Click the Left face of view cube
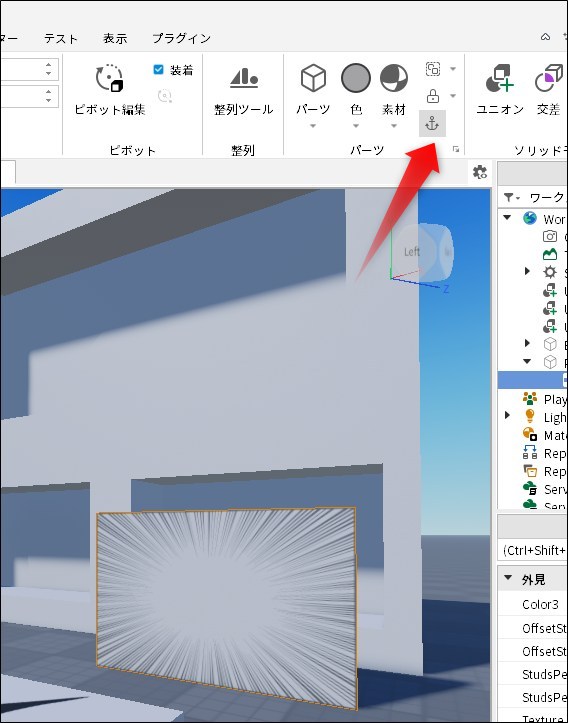The image size is (568, 723). (412, 252)
